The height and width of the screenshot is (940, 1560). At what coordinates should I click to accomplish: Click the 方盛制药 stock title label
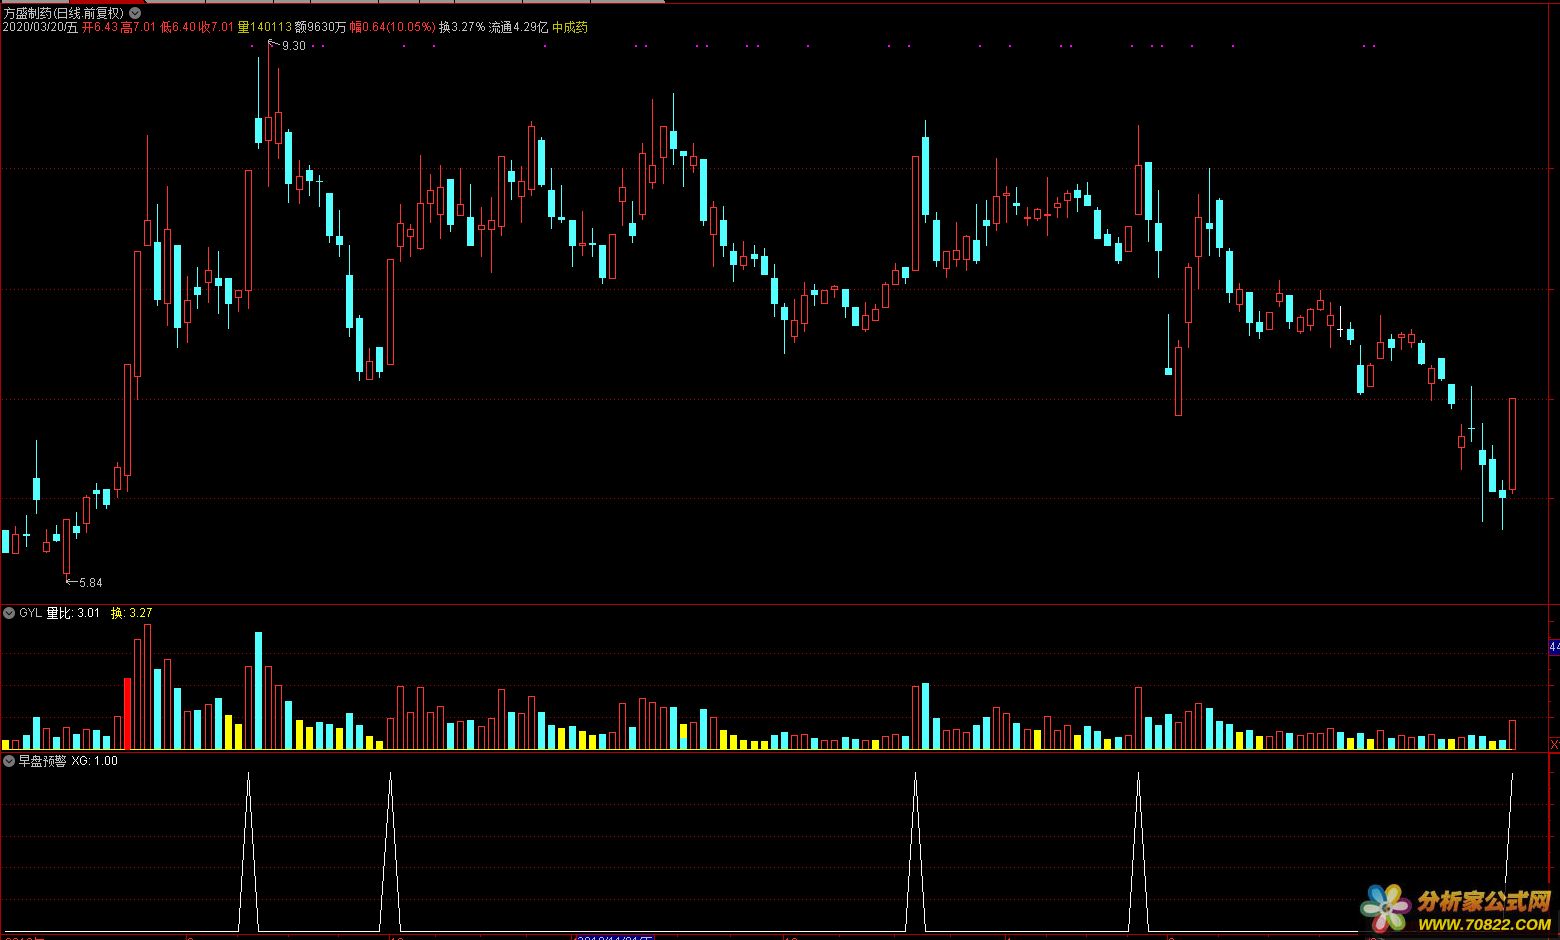62,13
